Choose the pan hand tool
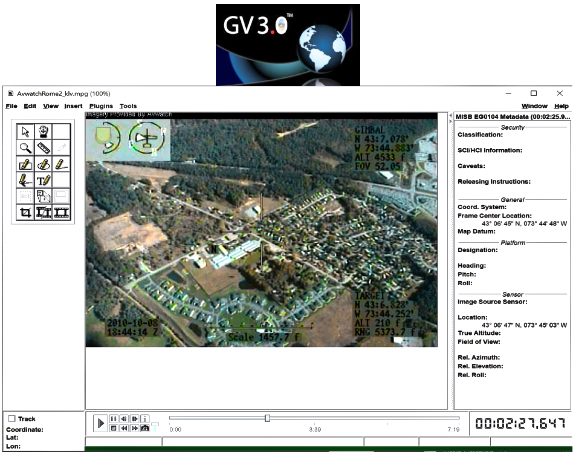The height and width of the screenshot is (454, 576). pyautogui.click(x=43, y=131)
